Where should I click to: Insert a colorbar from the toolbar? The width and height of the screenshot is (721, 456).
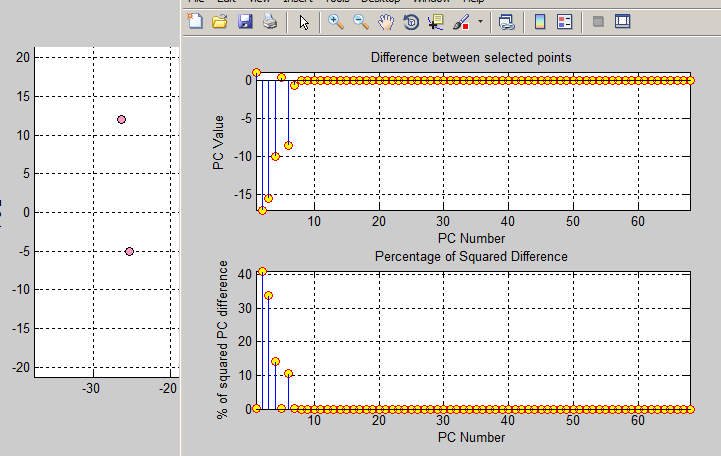coord(540,21)
